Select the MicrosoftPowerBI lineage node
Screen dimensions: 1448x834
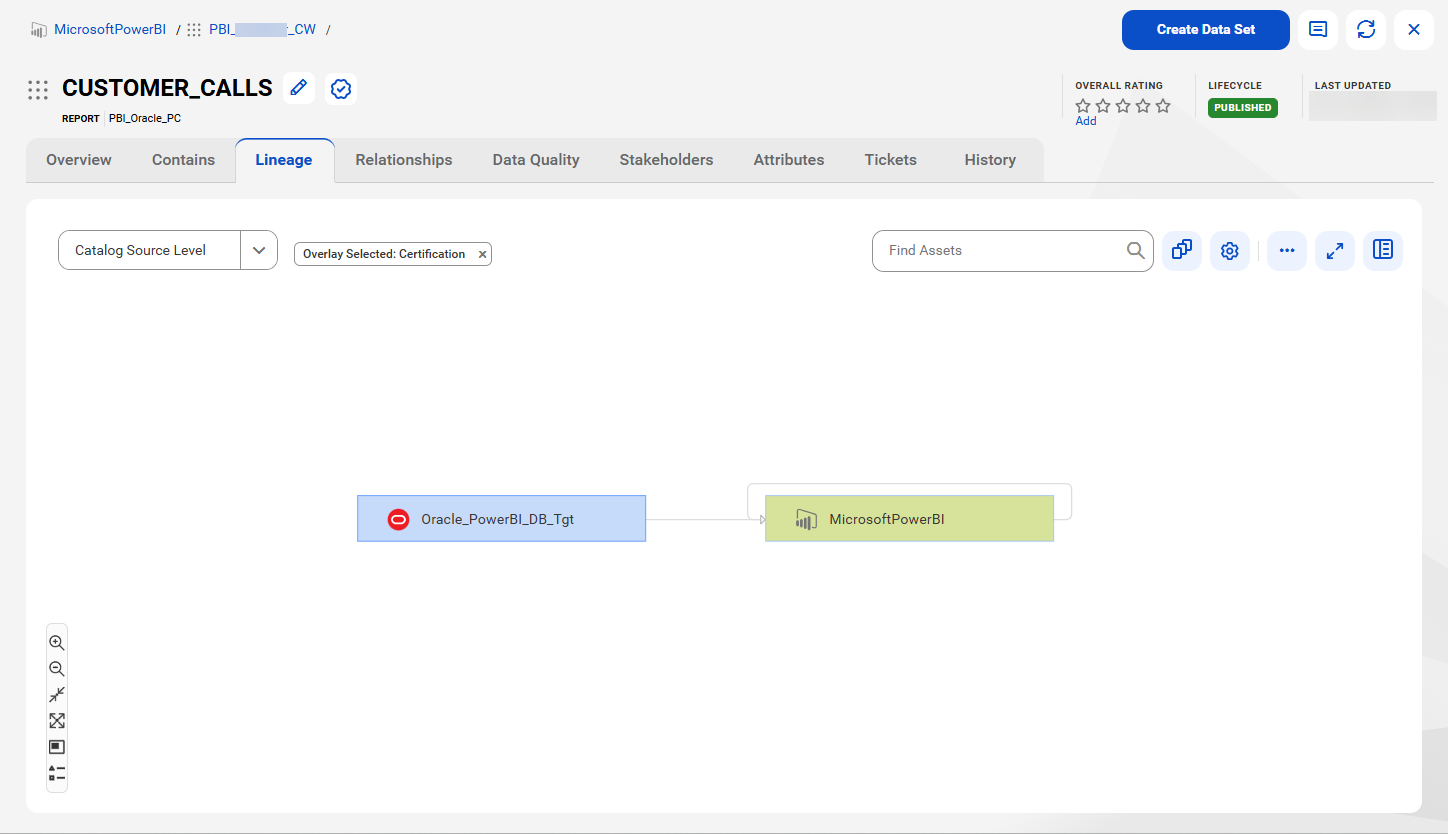coord(909,519)
